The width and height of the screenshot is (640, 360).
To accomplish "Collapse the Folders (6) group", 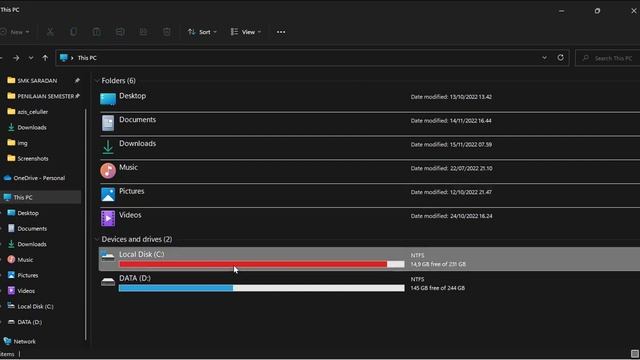I will [97, 81].
